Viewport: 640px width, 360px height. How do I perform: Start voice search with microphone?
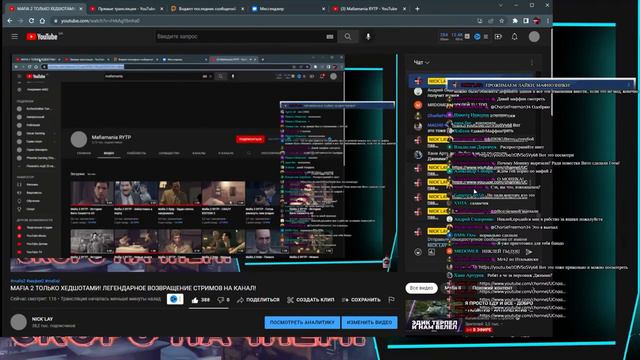click(368, 37)
